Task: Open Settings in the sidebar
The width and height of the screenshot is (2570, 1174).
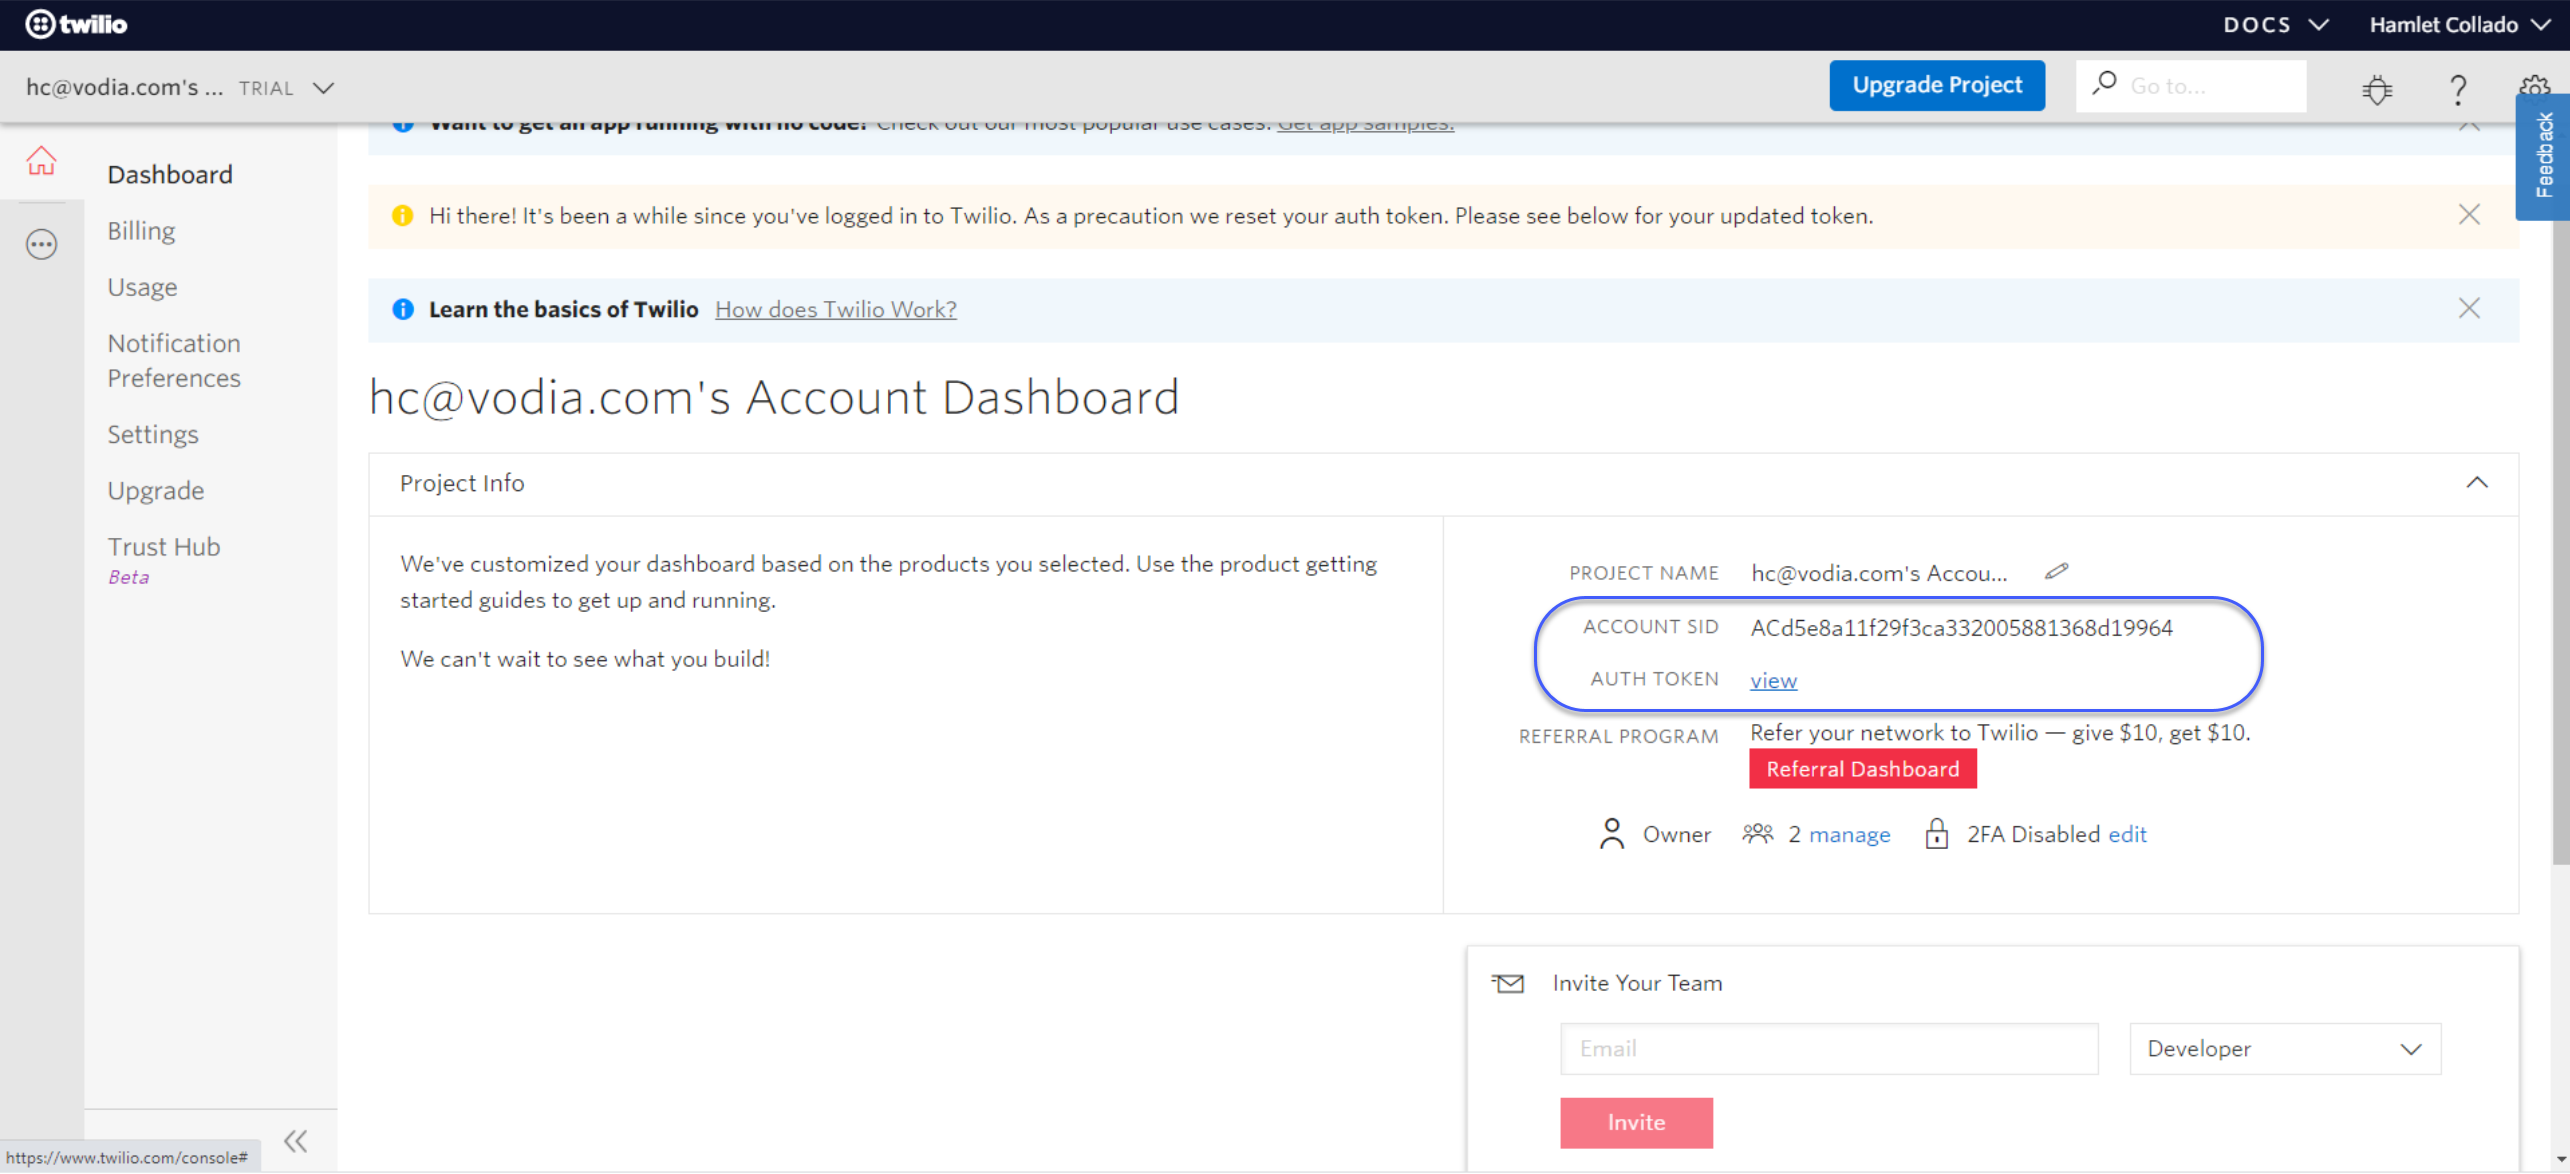Action: [153, 434]
